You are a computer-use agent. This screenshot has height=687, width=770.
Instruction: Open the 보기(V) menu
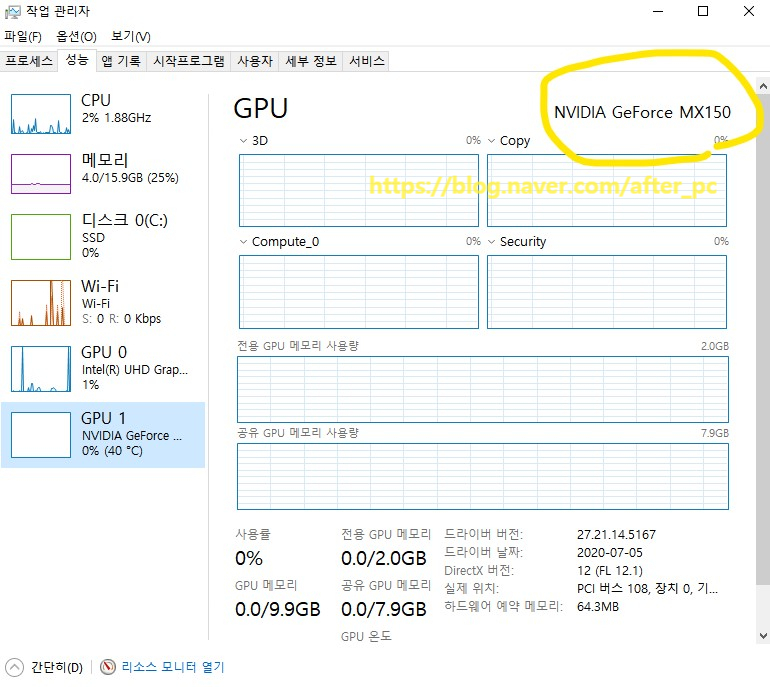pyautogui.click(x=131, y=36)
